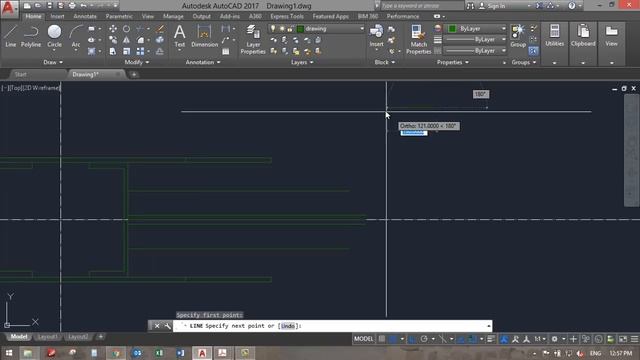640x360 pixels.
Task: Expand the Modify panel
Action: [x=137, y=62]
